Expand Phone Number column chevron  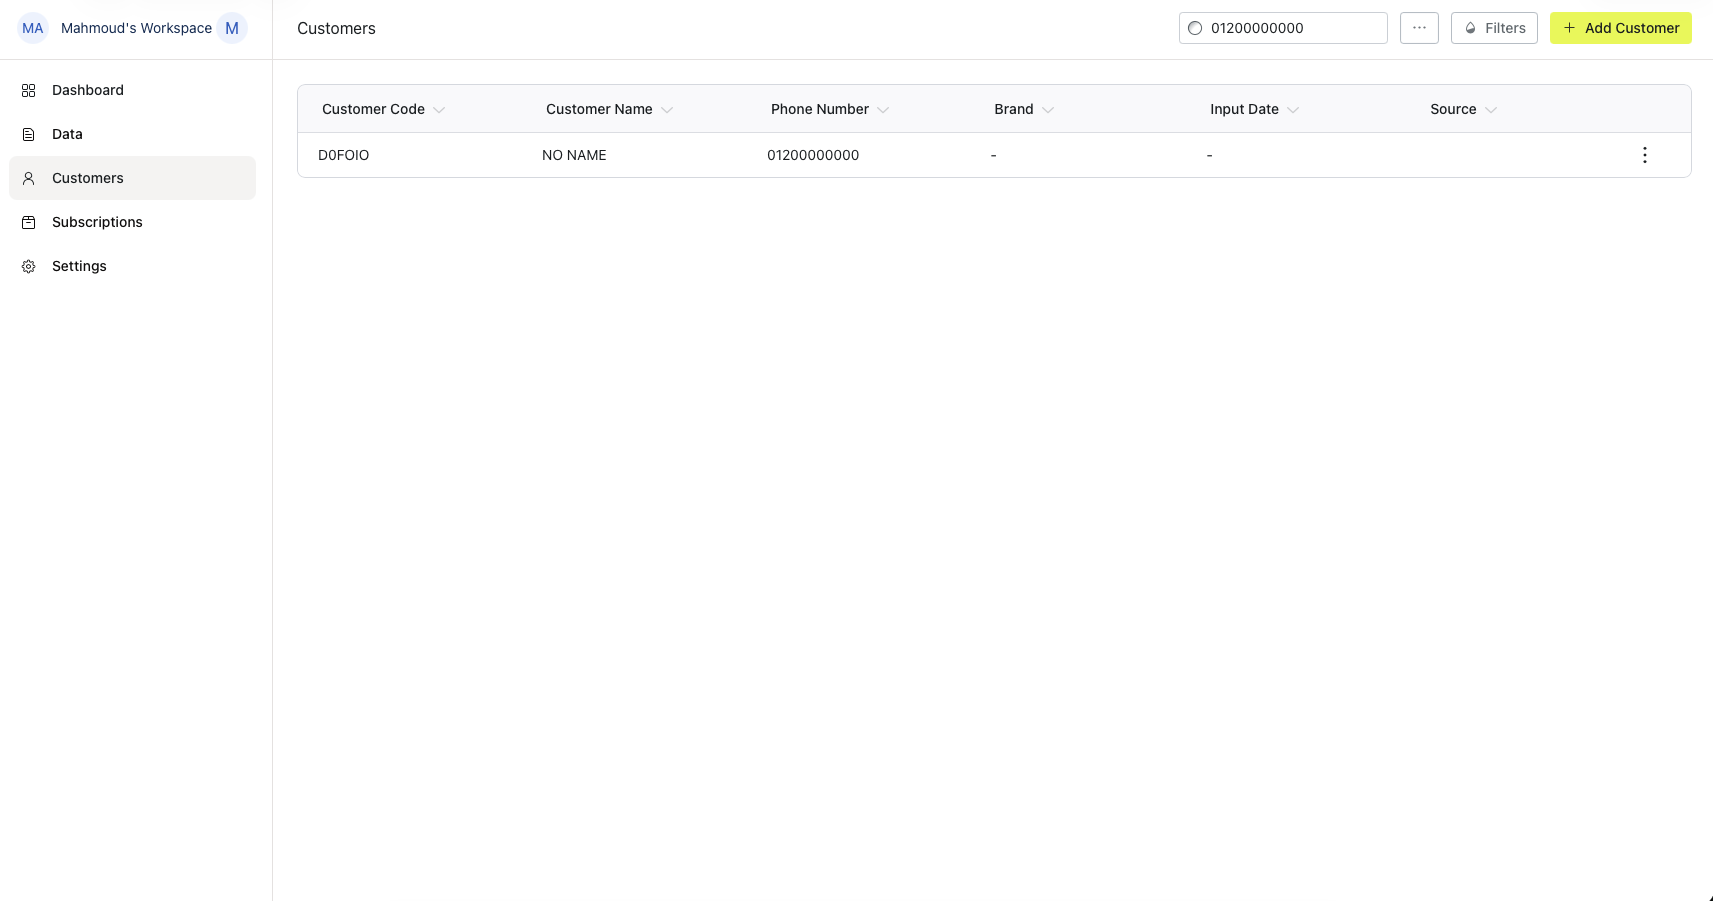[x=883, y=110]
